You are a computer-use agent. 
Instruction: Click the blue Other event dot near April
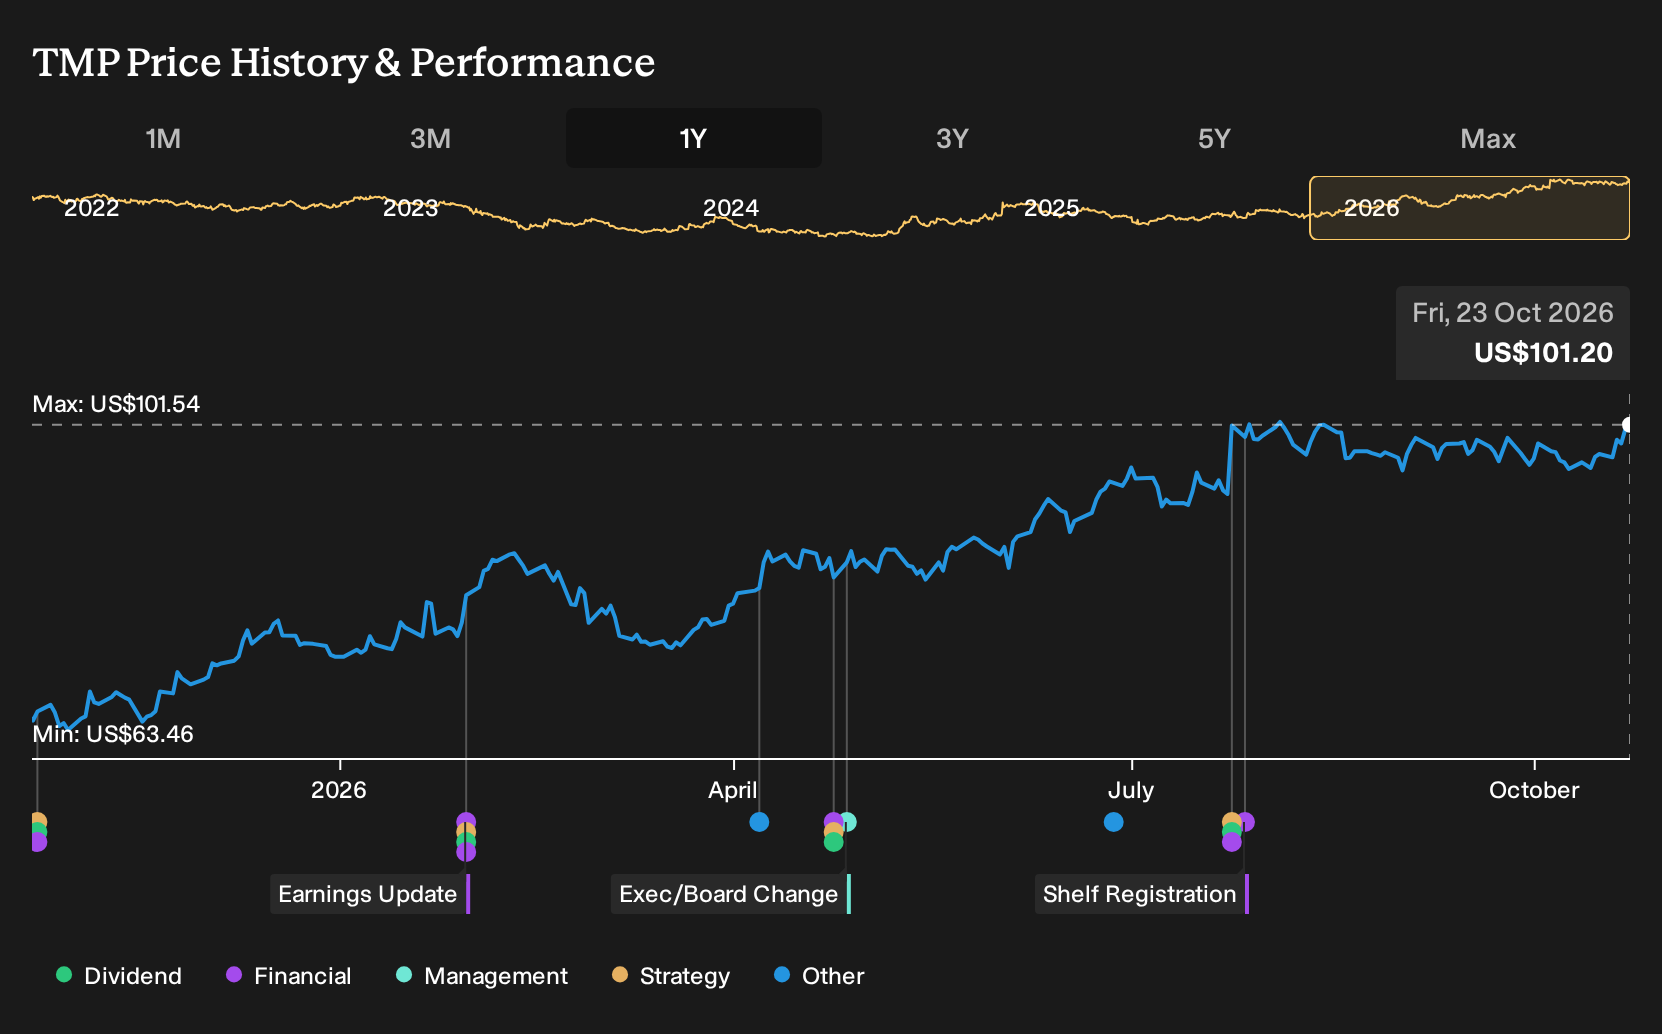point(759,822)
